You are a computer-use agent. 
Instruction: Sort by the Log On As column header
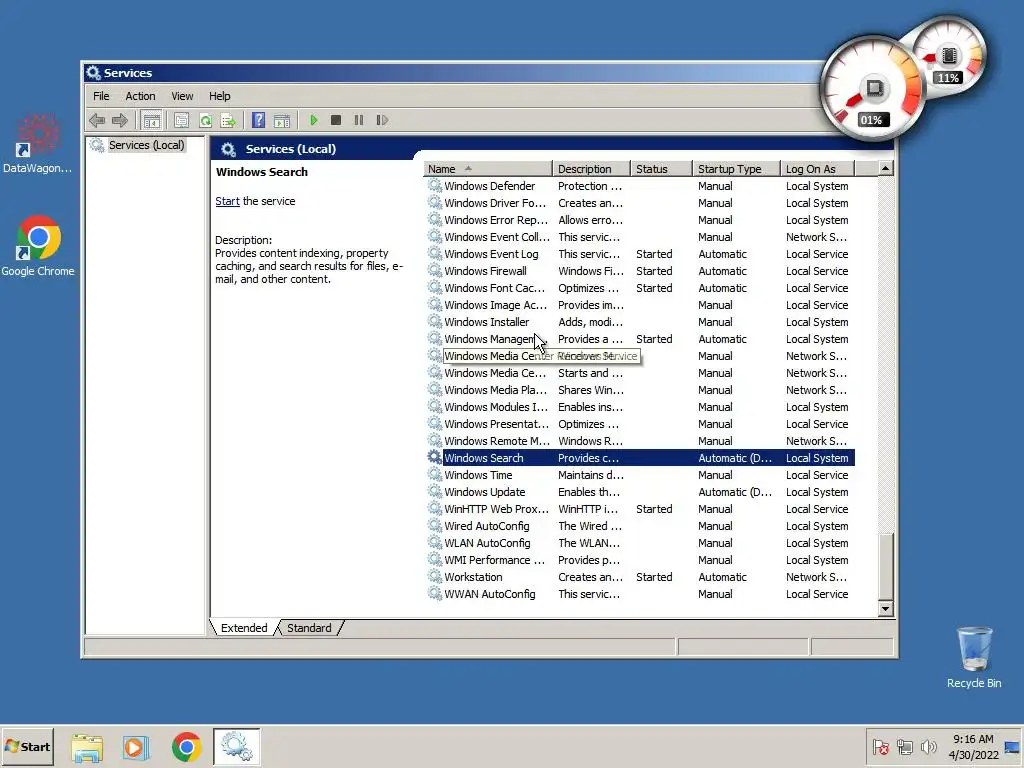(818, 168)
